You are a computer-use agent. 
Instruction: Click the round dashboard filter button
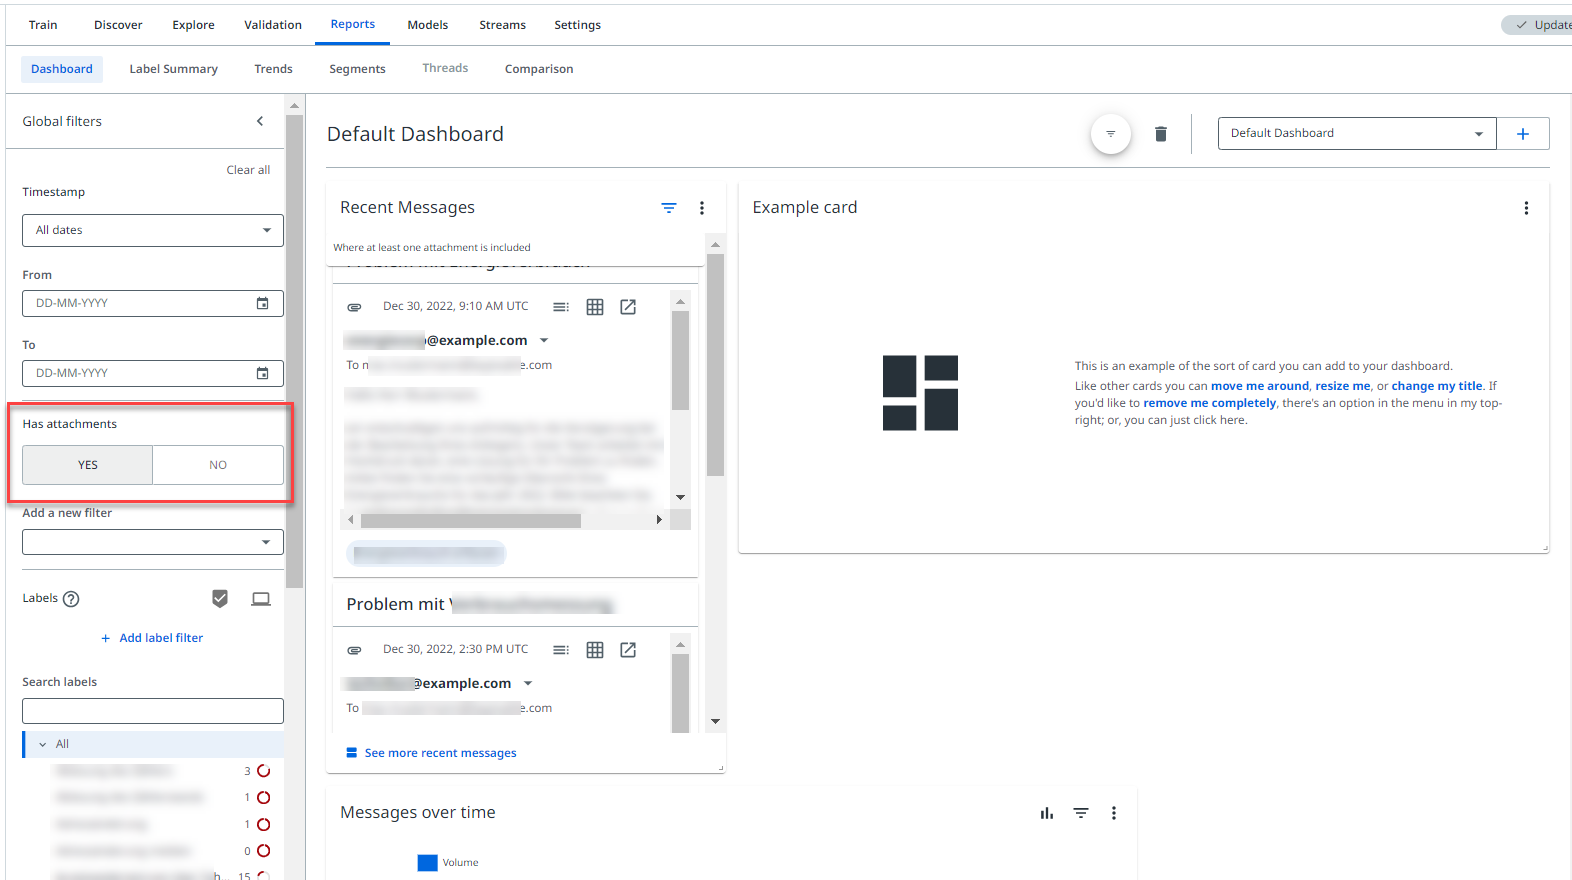[x=1110, y=134]
